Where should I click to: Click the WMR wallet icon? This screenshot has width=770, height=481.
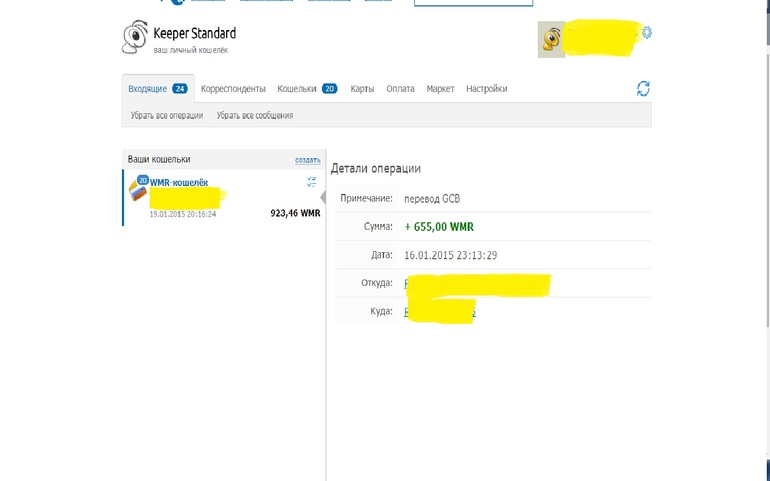coord(138,189)
